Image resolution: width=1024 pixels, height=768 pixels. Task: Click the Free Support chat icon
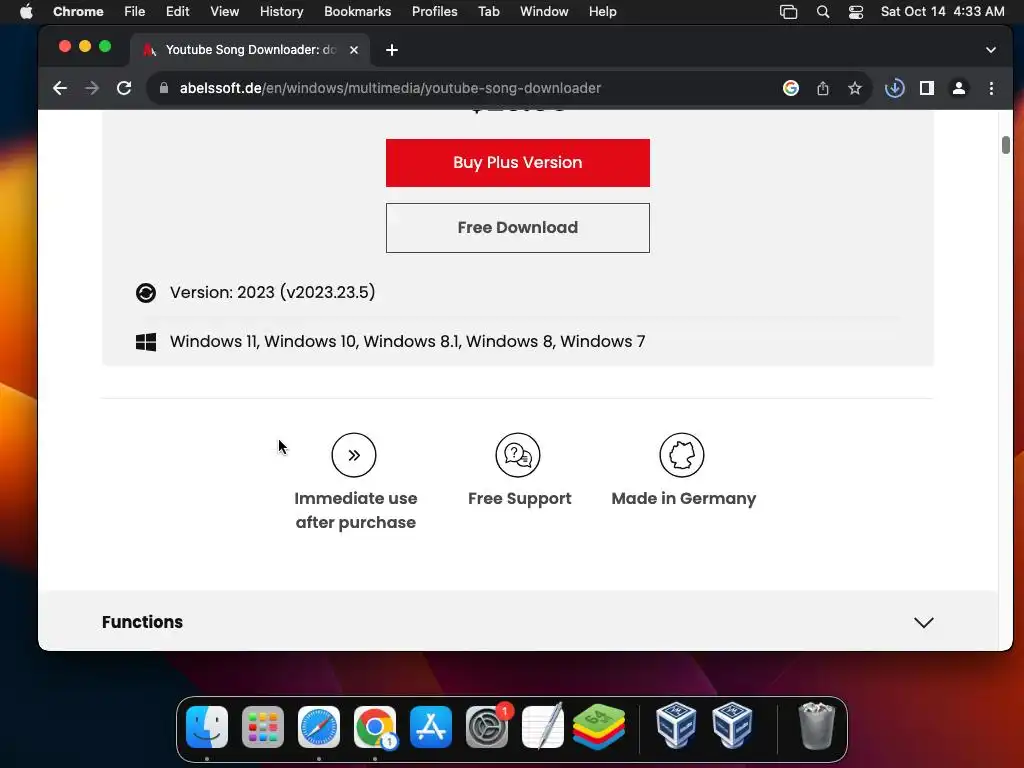point(518,455)
